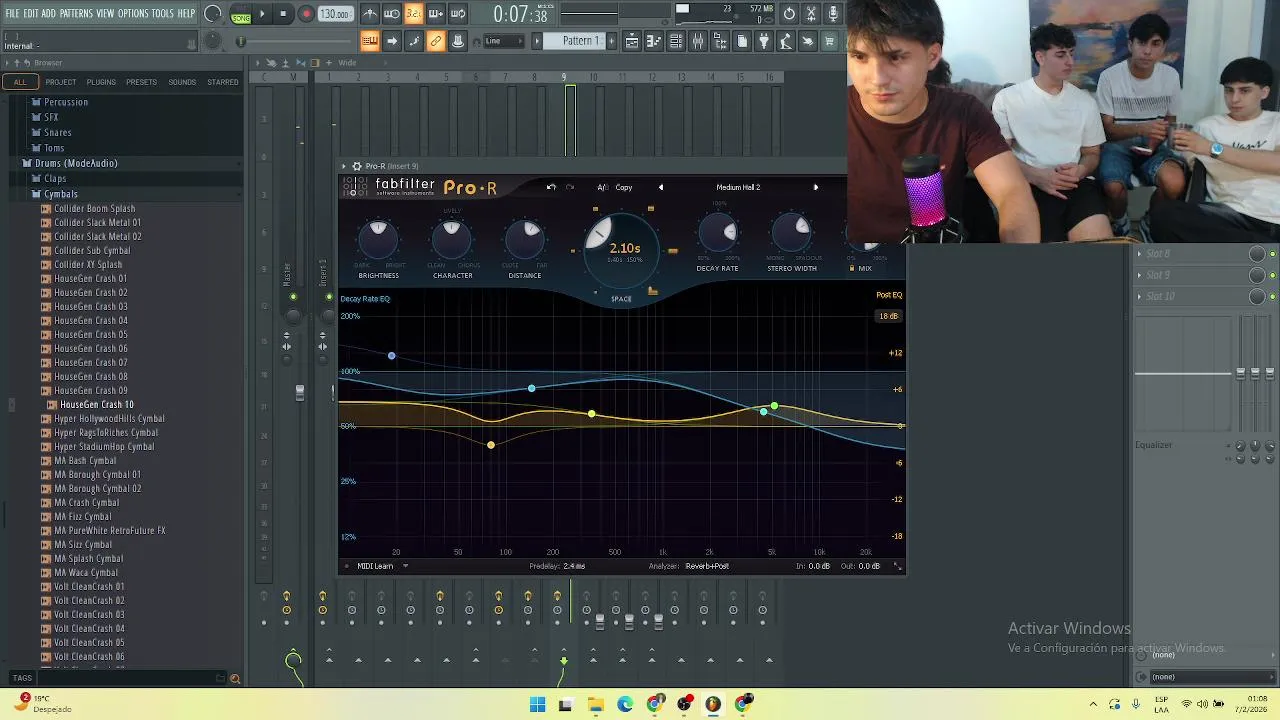Open the TOOLS menu

pyautogui.click(x=163, y=14)
